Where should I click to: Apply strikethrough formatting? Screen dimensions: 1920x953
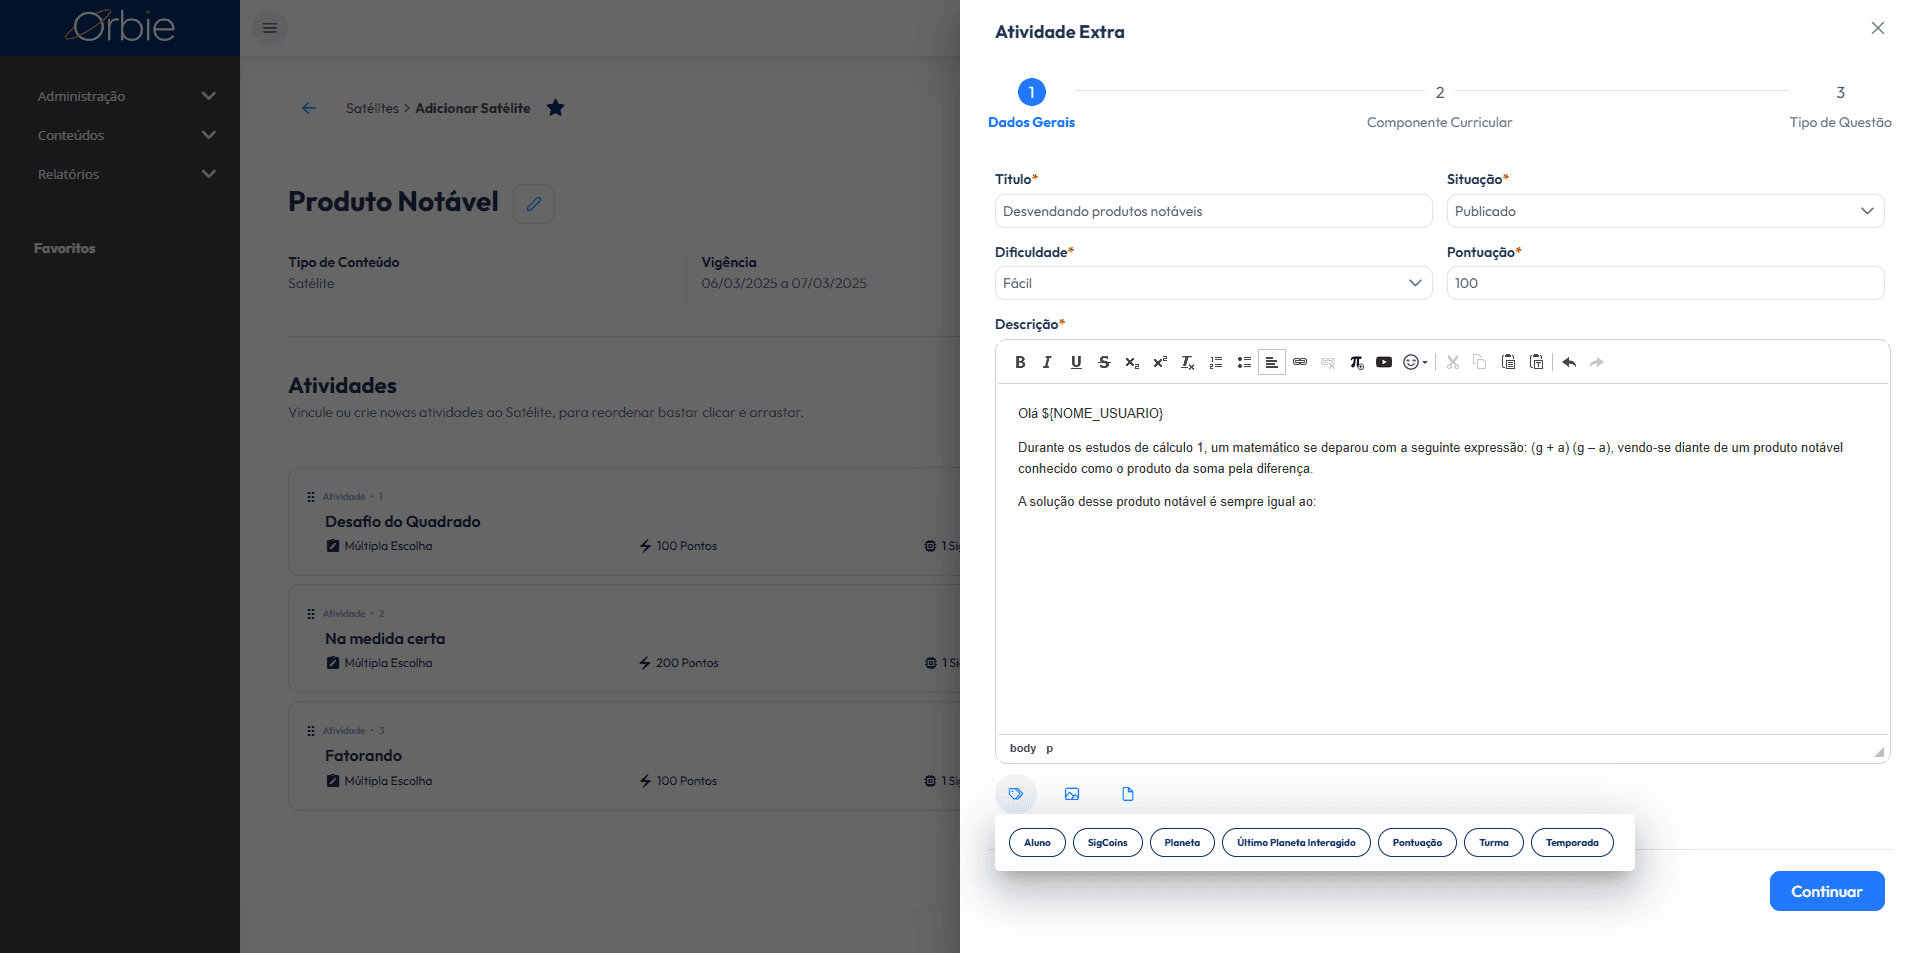[1104, 362]
